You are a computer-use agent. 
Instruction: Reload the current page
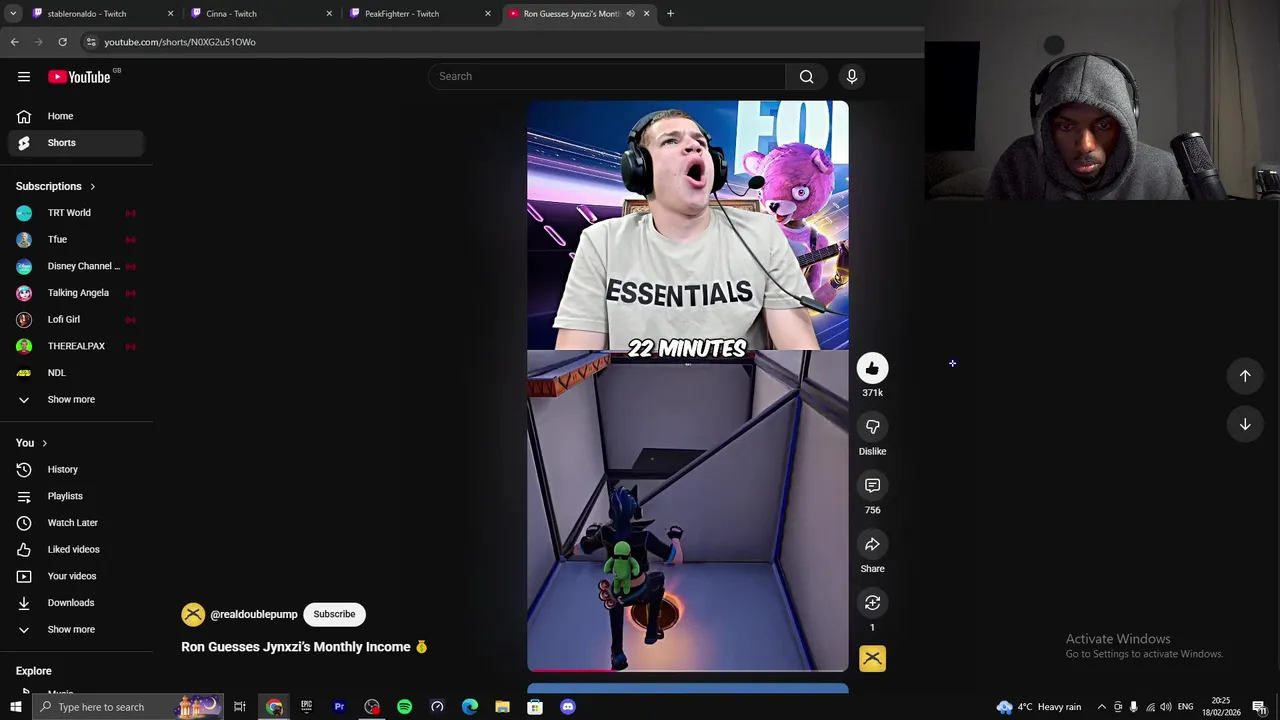point(62,42)
